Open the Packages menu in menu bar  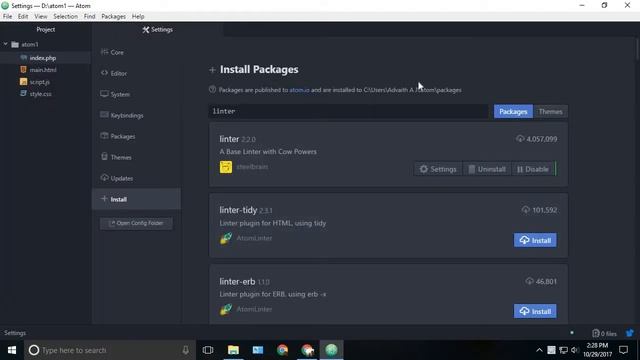point(113,16)
